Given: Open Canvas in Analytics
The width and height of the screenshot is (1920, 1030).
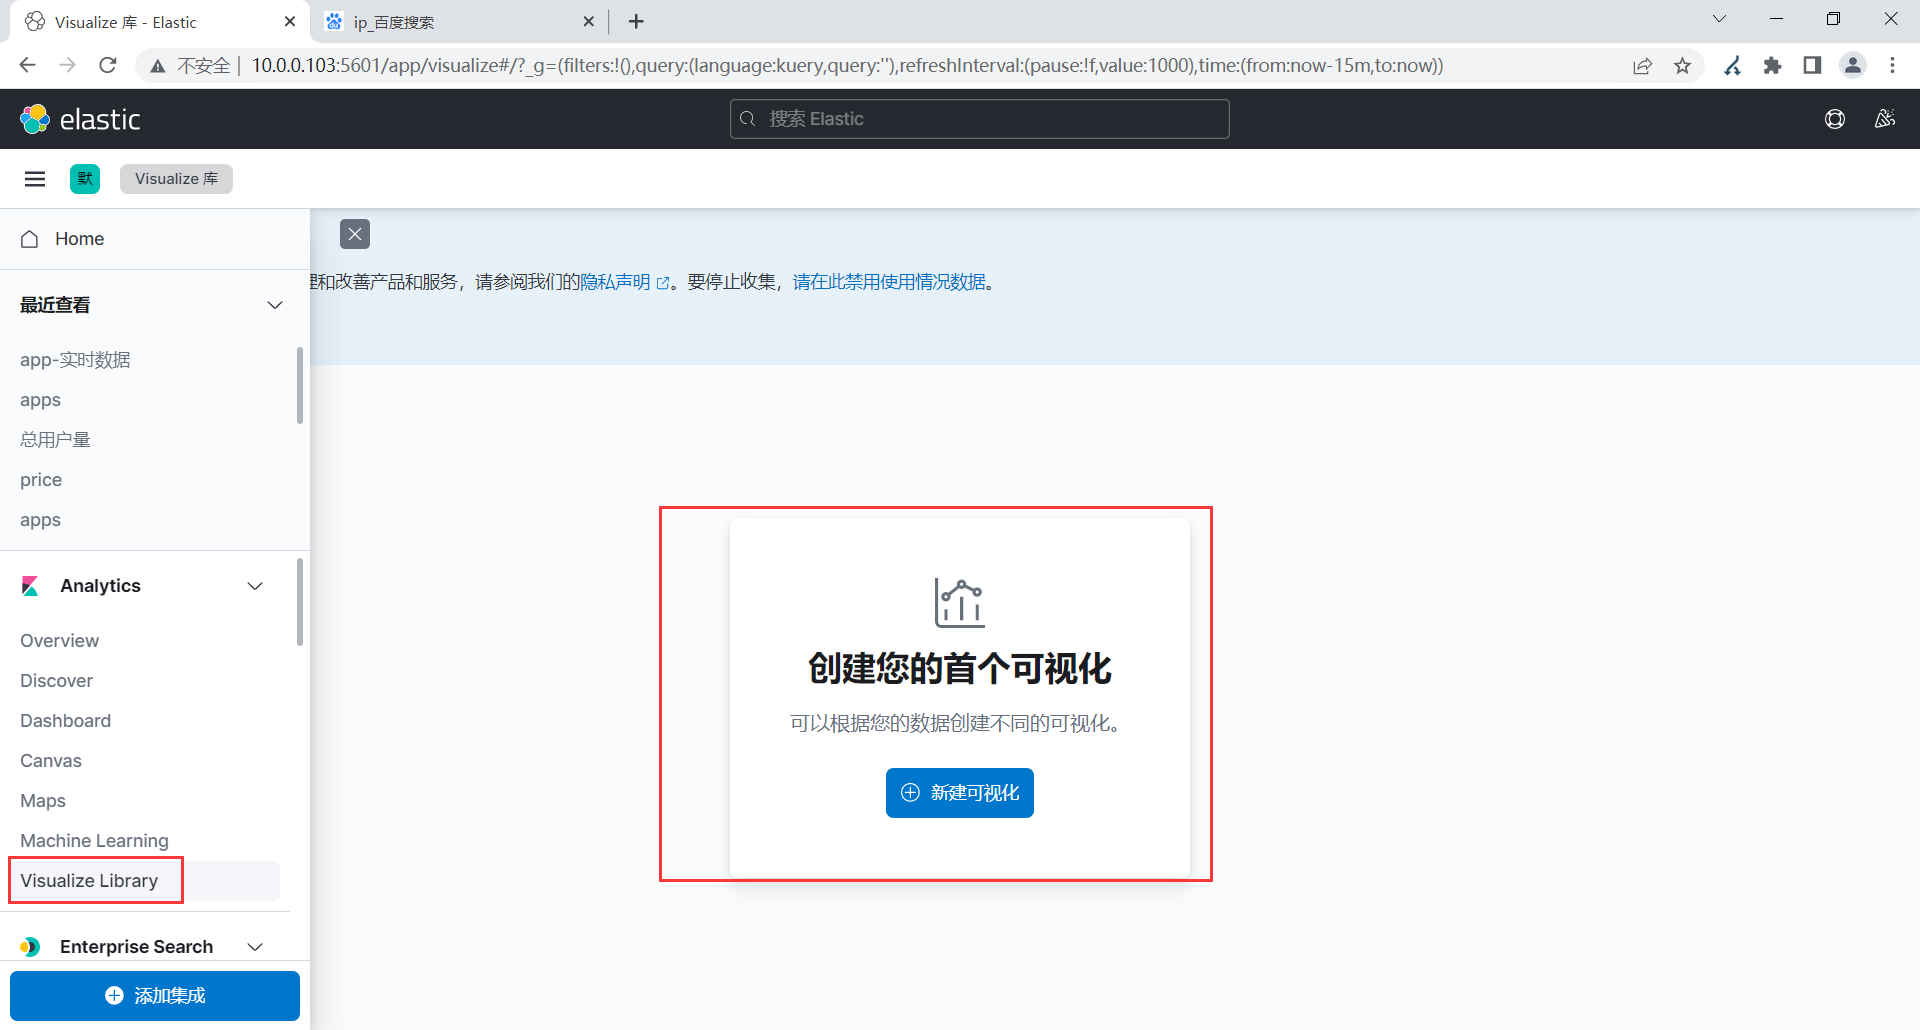Looking at the screenshot, I should coord(51,761).
